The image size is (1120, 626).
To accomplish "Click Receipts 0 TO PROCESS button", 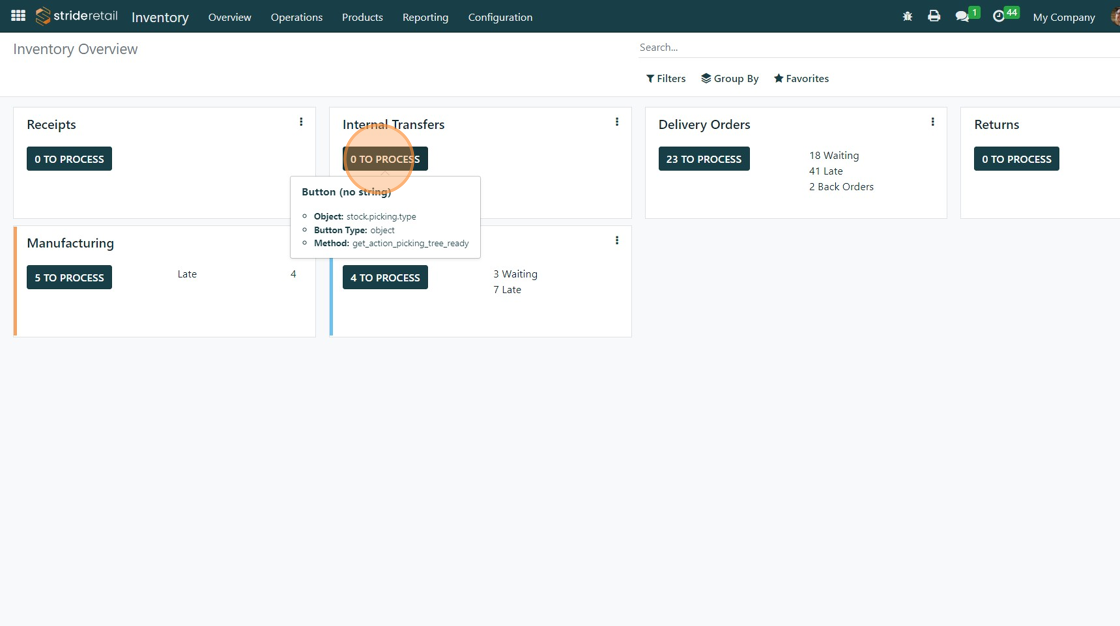I will point(69,159).
